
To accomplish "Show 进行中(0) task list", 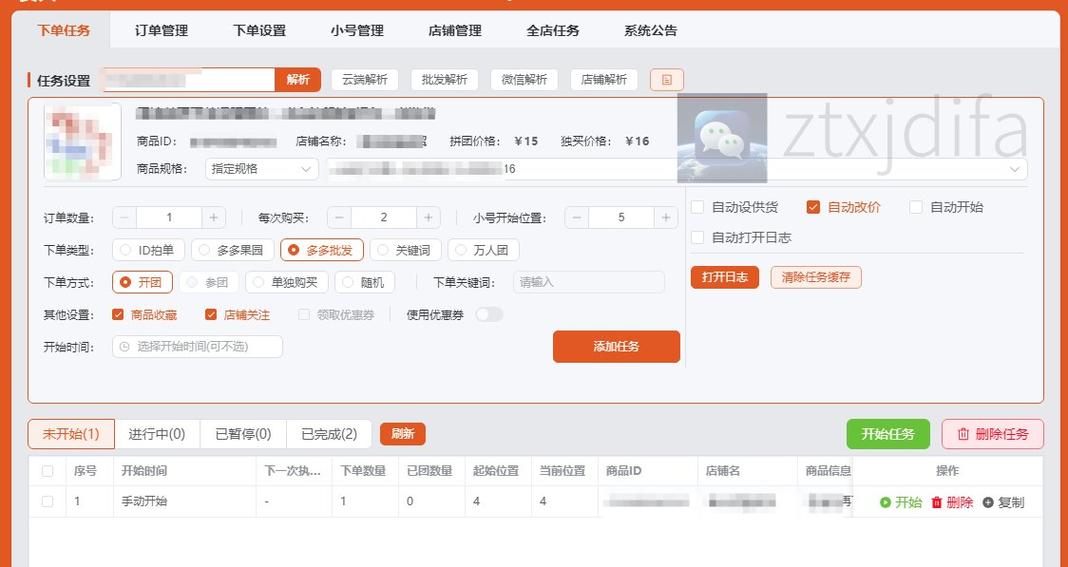I will click(x=157, y=434).
